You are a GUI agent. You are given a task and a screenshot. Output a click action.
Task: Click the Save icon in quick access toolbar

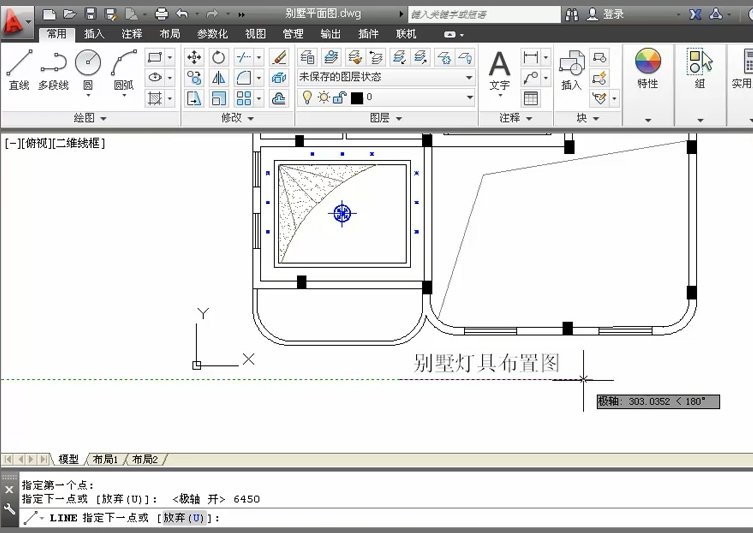[90, 14]
